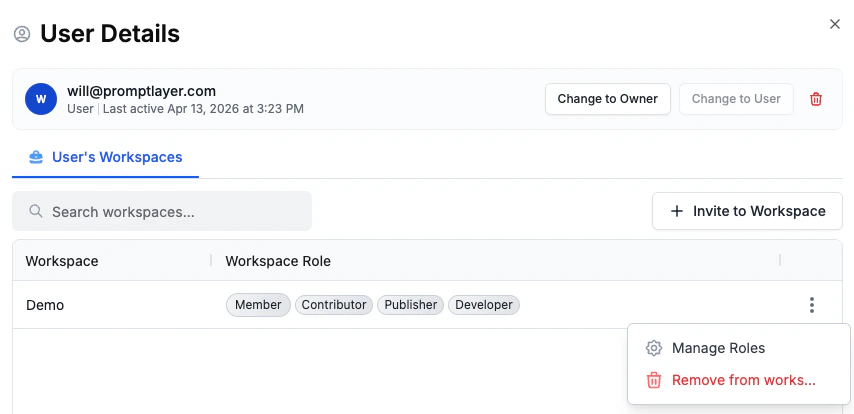This screenshot has width=854, height=414.
Task: Close the User Details dialog
Action: click(x=834, y=24)
